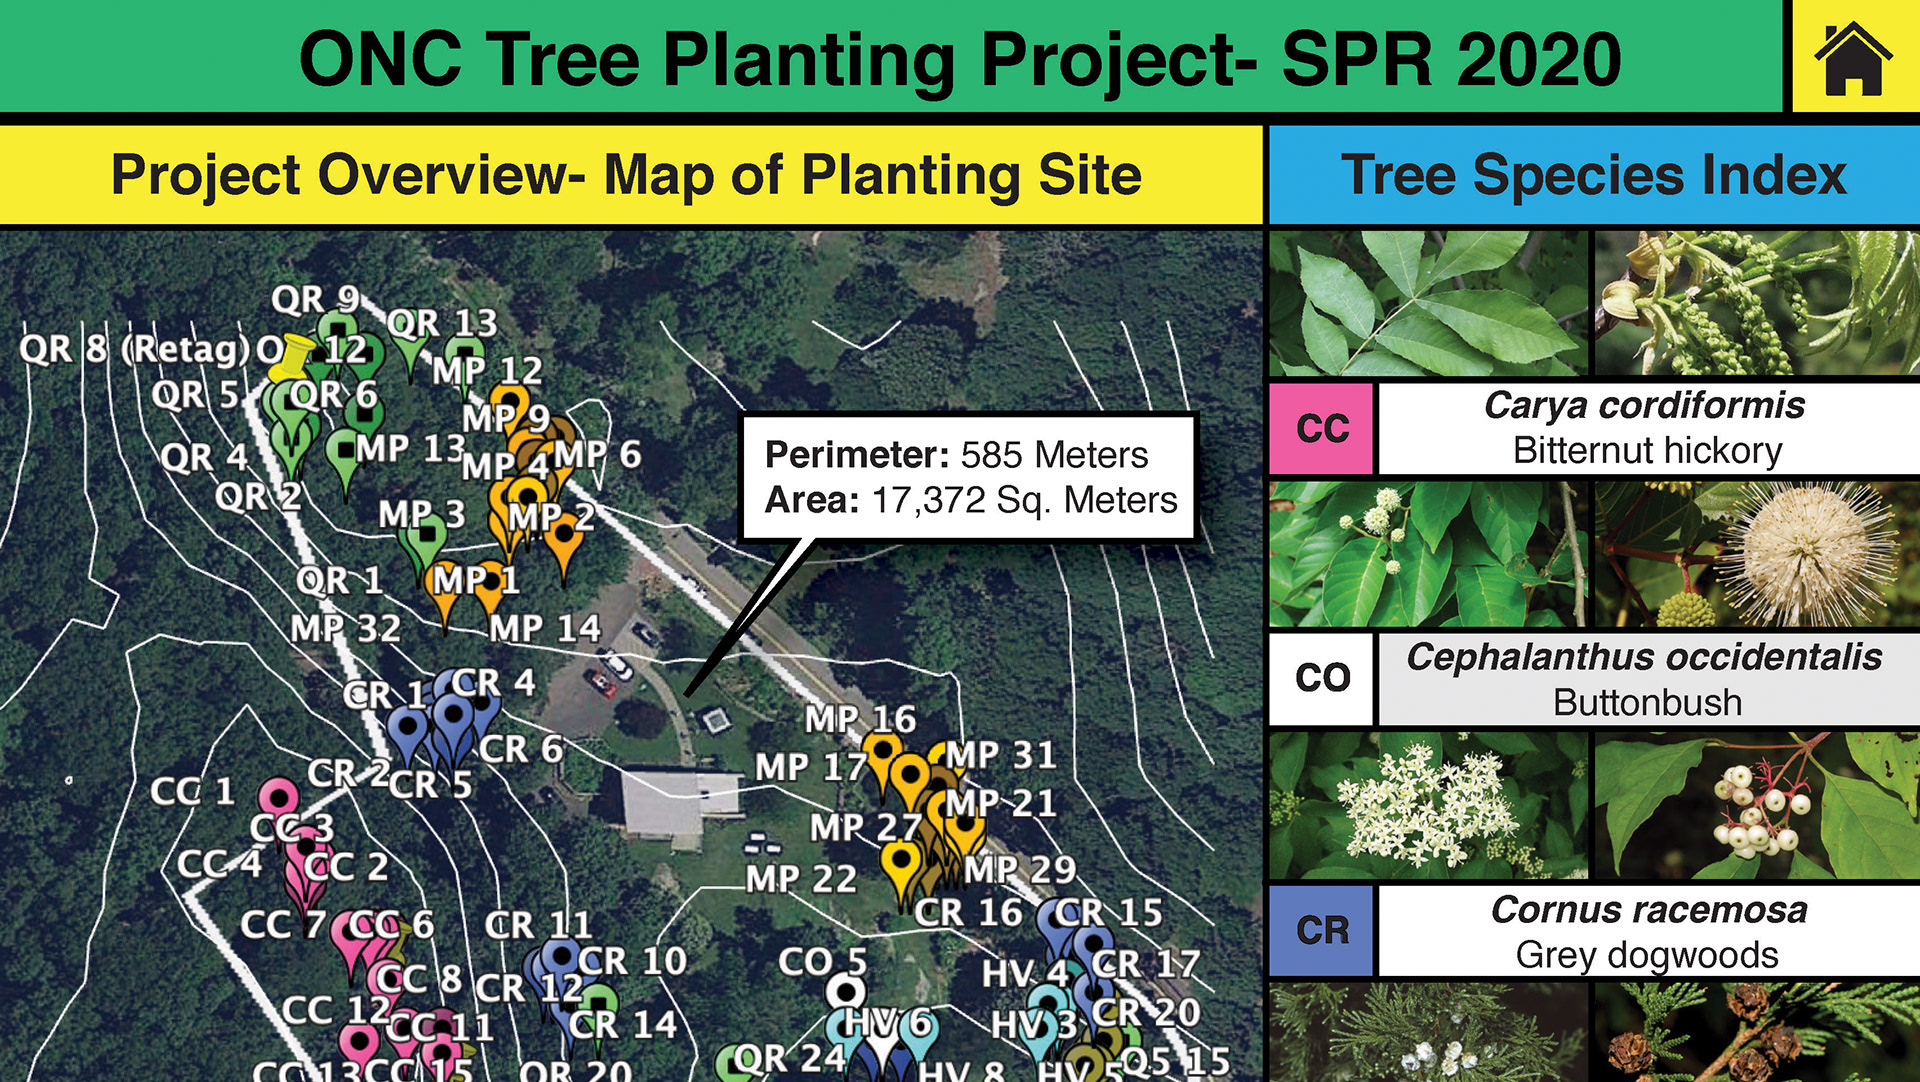The image size is (1920, 1082).
Task: Click the Area: 17,372 Sq. Meters text
Action: (x=971, y=499)
